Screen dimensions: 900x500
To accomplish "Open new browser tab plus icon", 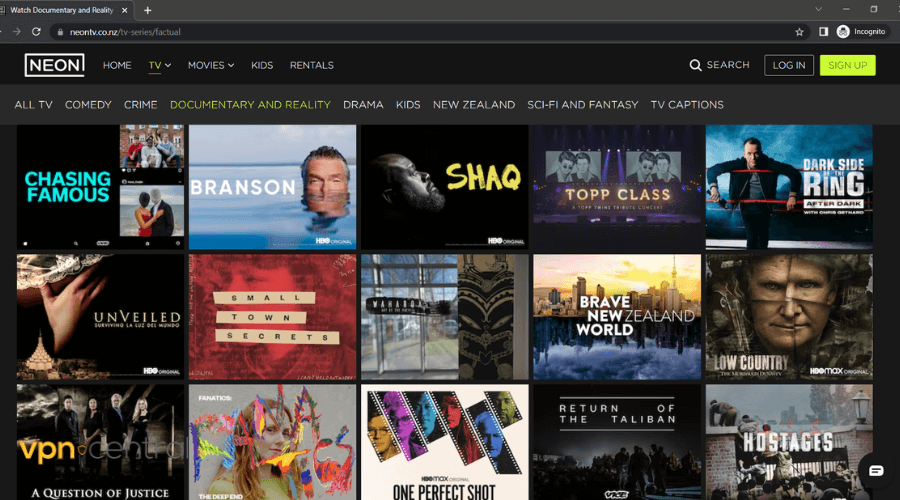I will pos(148,10).
